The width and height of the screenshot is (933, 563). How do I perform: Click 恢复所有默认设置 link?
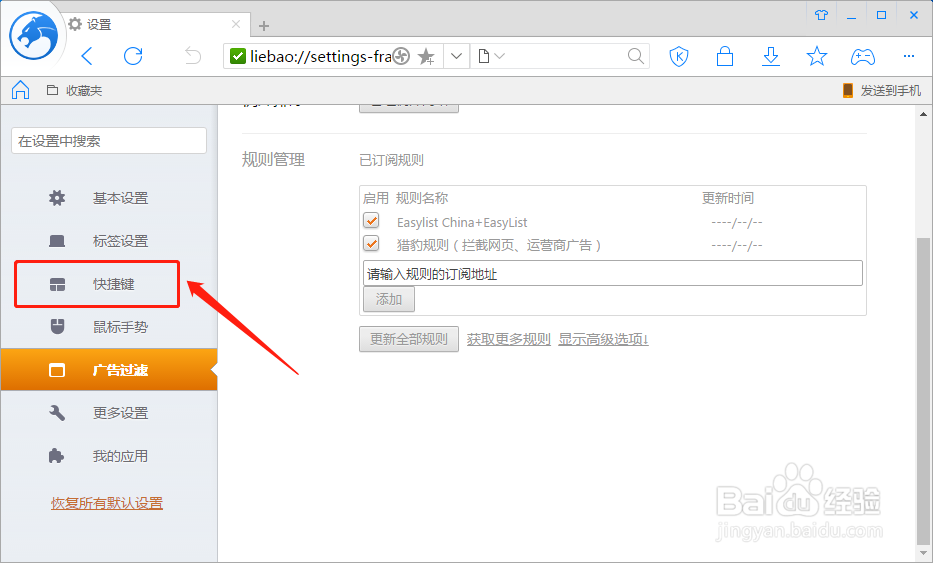107,503
